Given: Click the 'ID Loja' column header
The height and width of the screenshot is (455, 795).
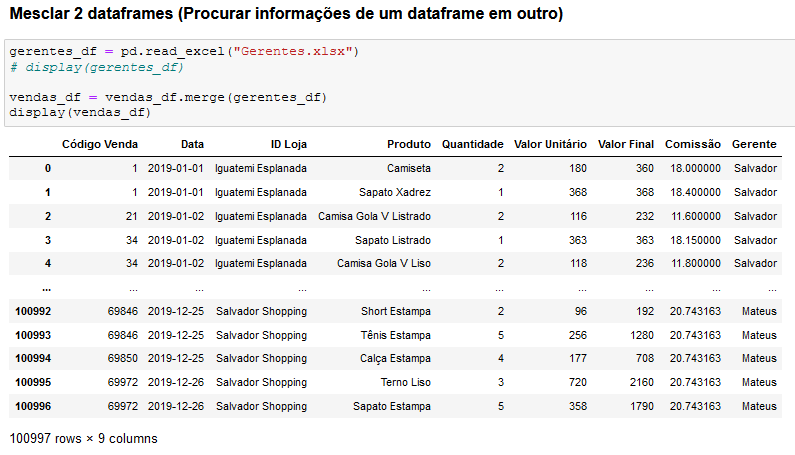Looking at the screenshot, I should [x=288, y=145].
